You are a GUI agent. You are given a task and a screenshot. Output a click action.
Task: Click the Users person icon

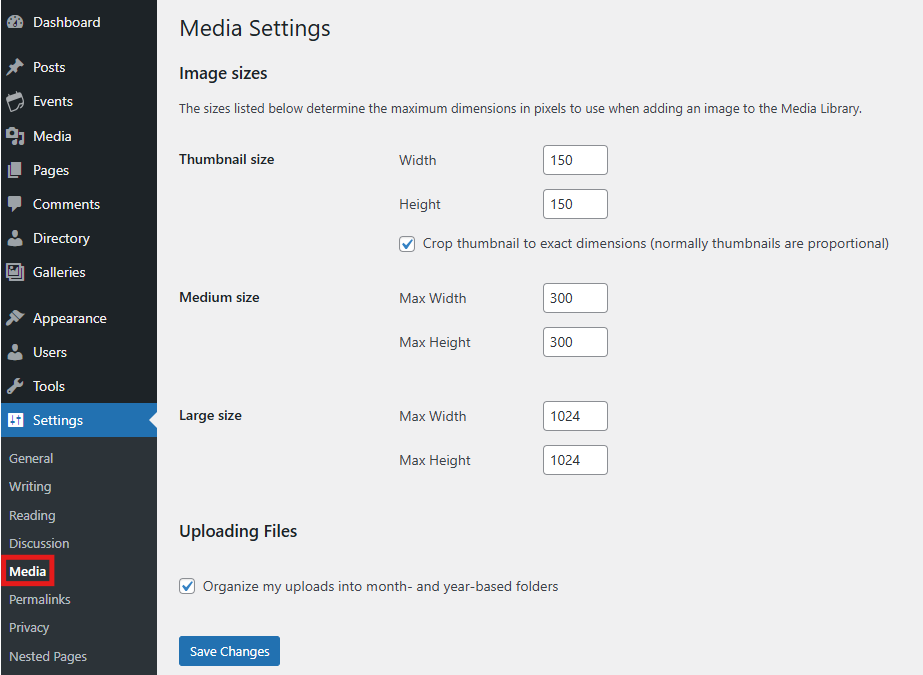pos(15,352)
